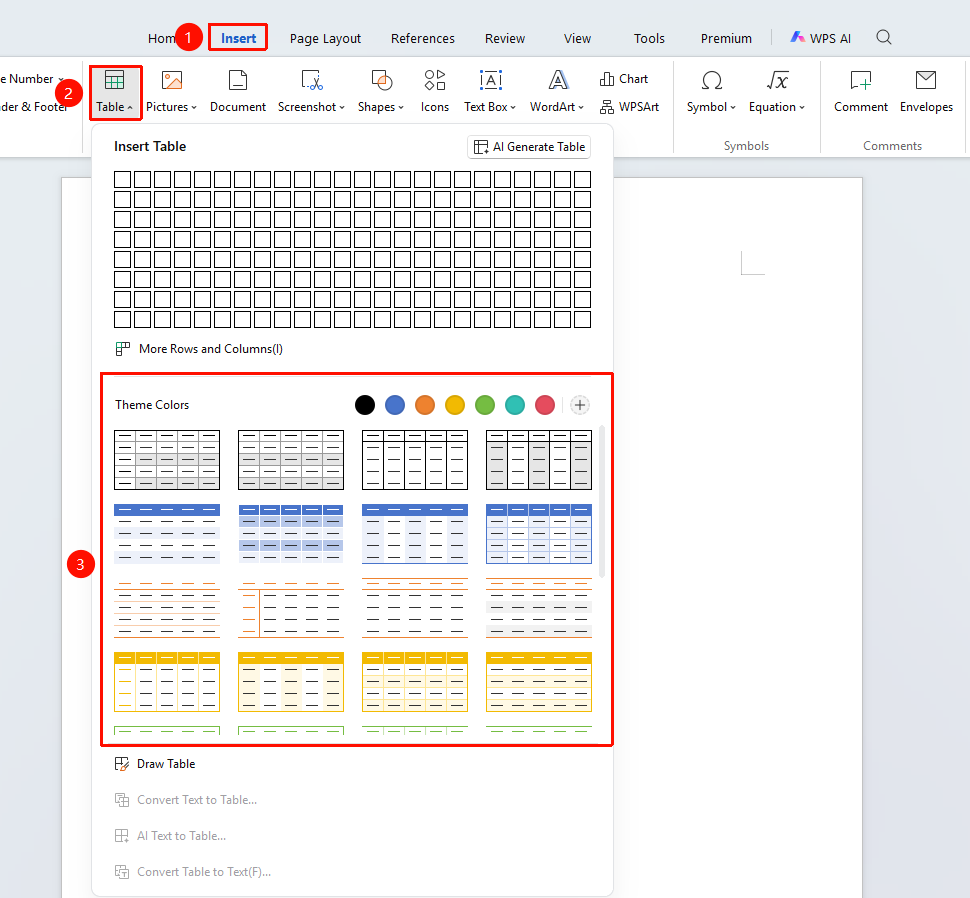The image size is (970, 898).
Task: Switch to the Page Layout tab
Action: tap(325, 38)
